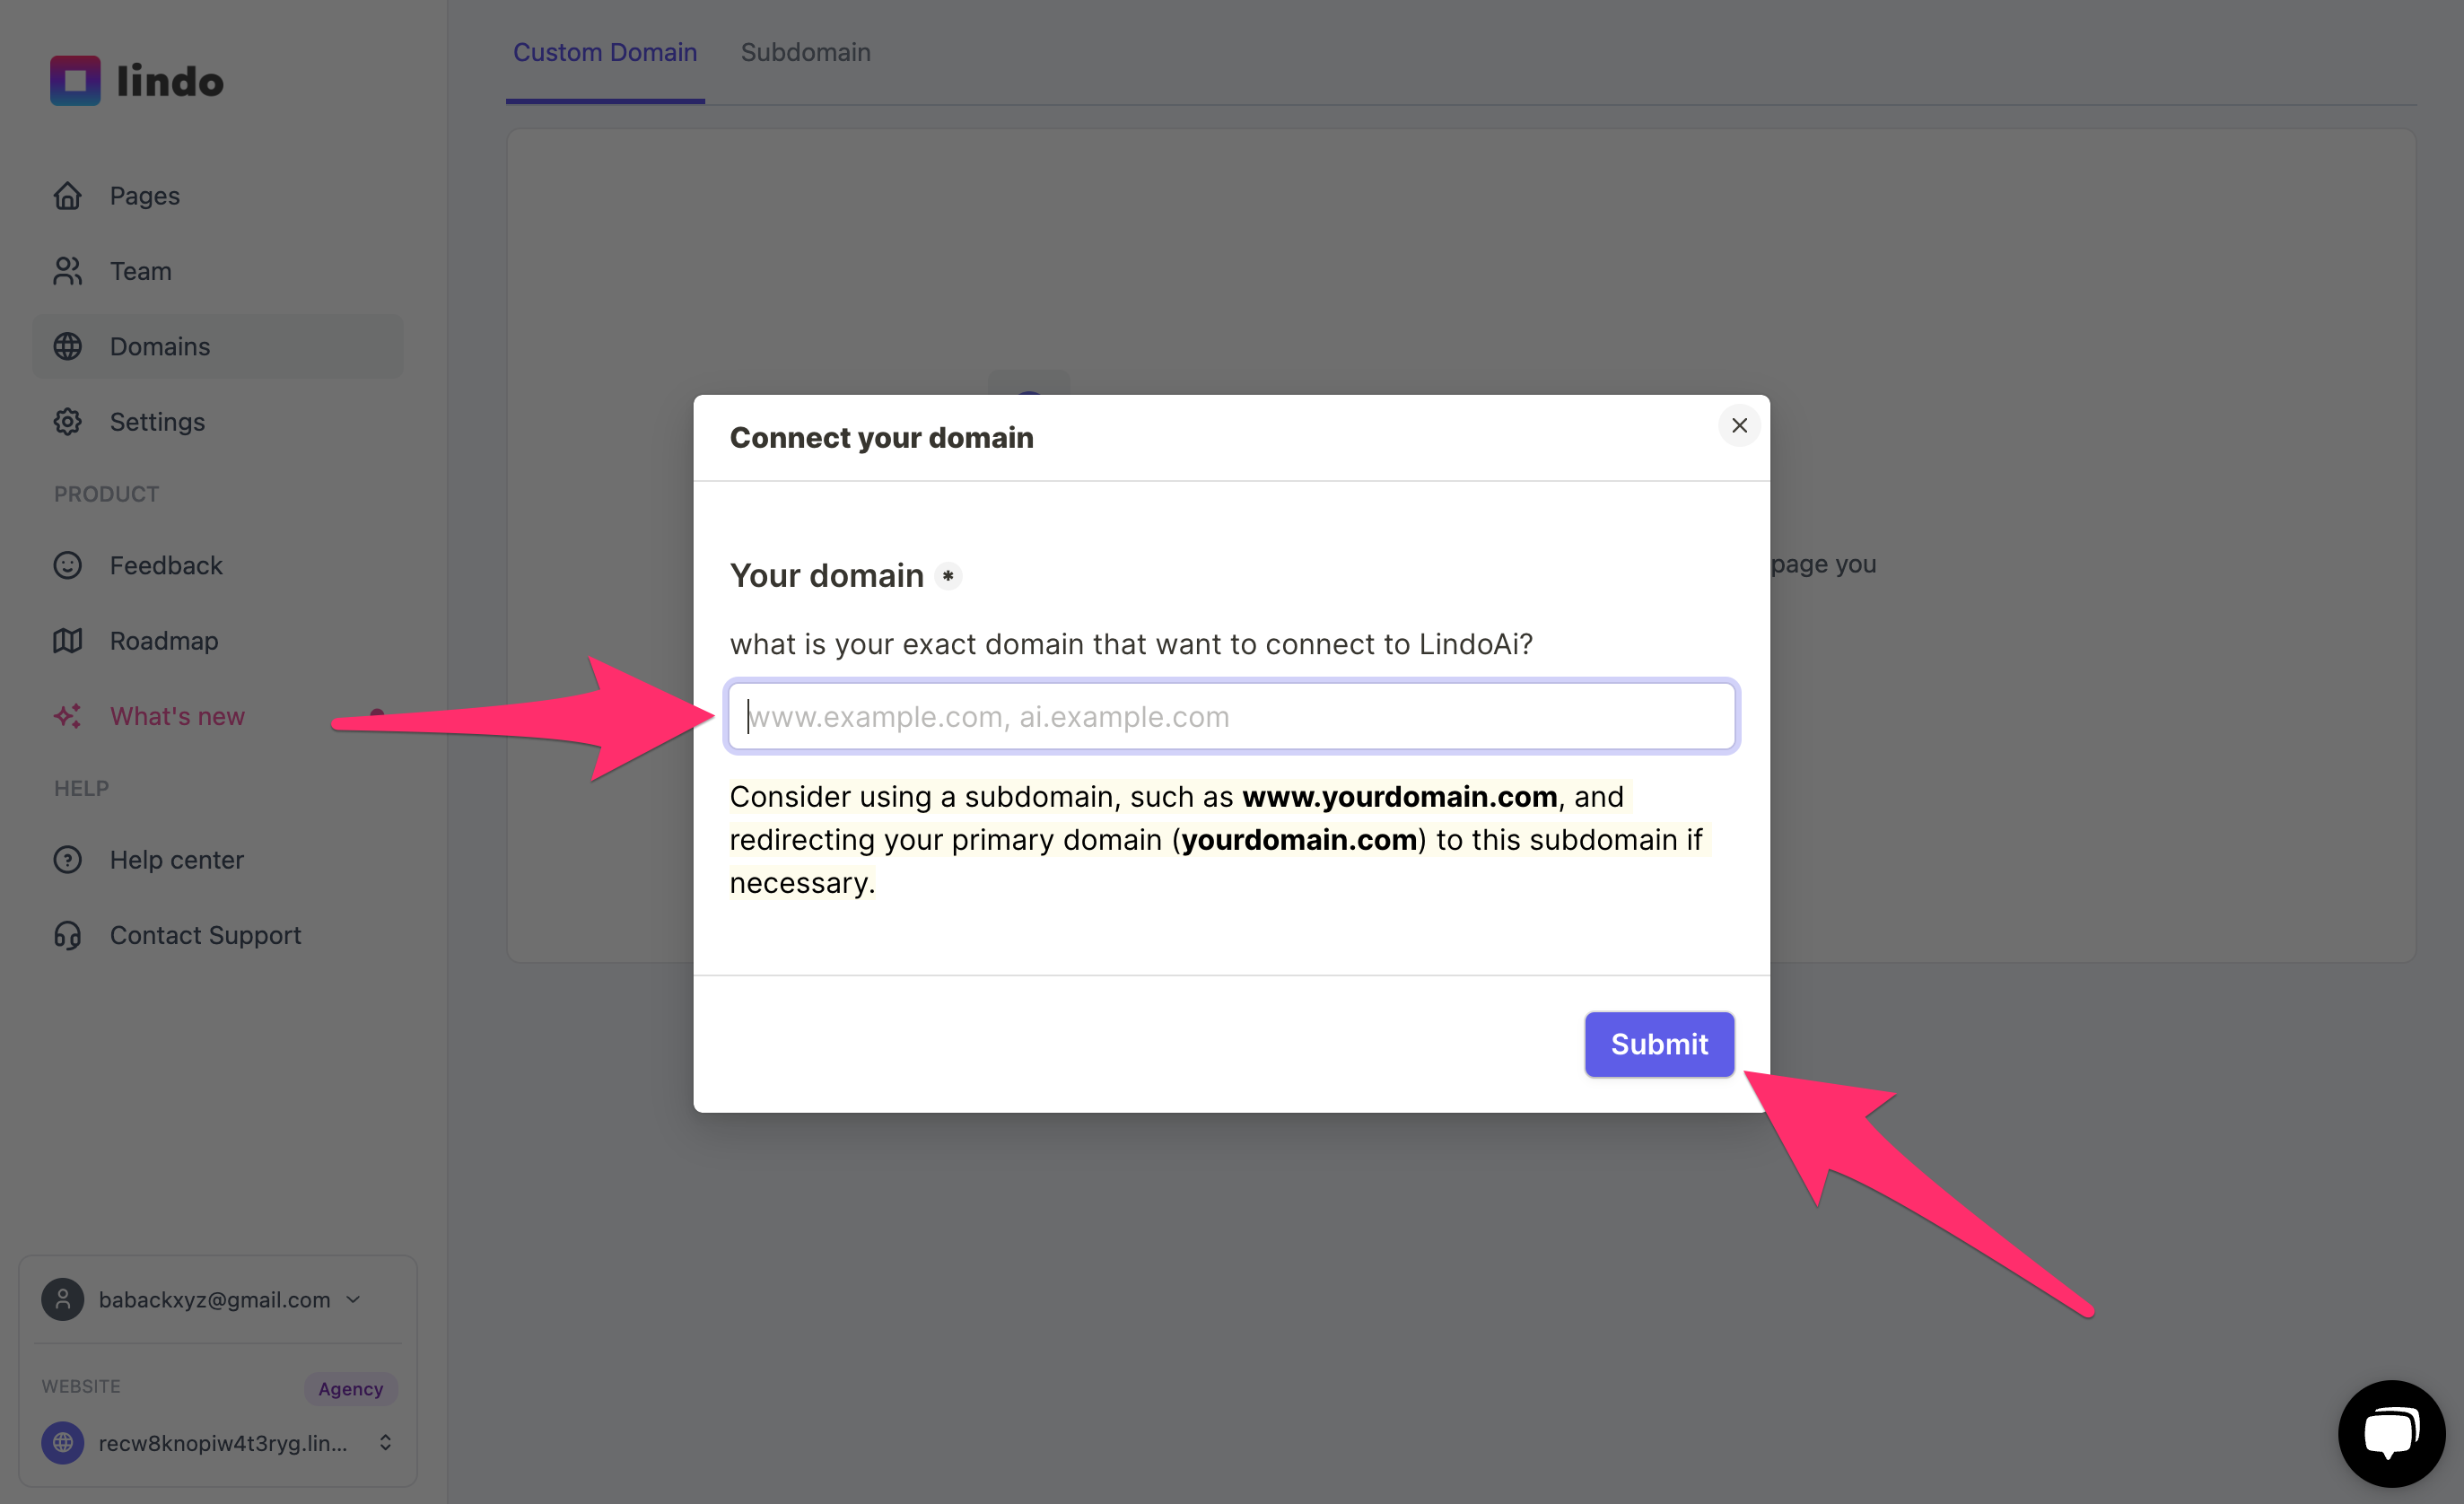Viewport: 2464px width, 1504px height.
Task: Click the Roadmap map icon
Action: click(x=67, y=641)
